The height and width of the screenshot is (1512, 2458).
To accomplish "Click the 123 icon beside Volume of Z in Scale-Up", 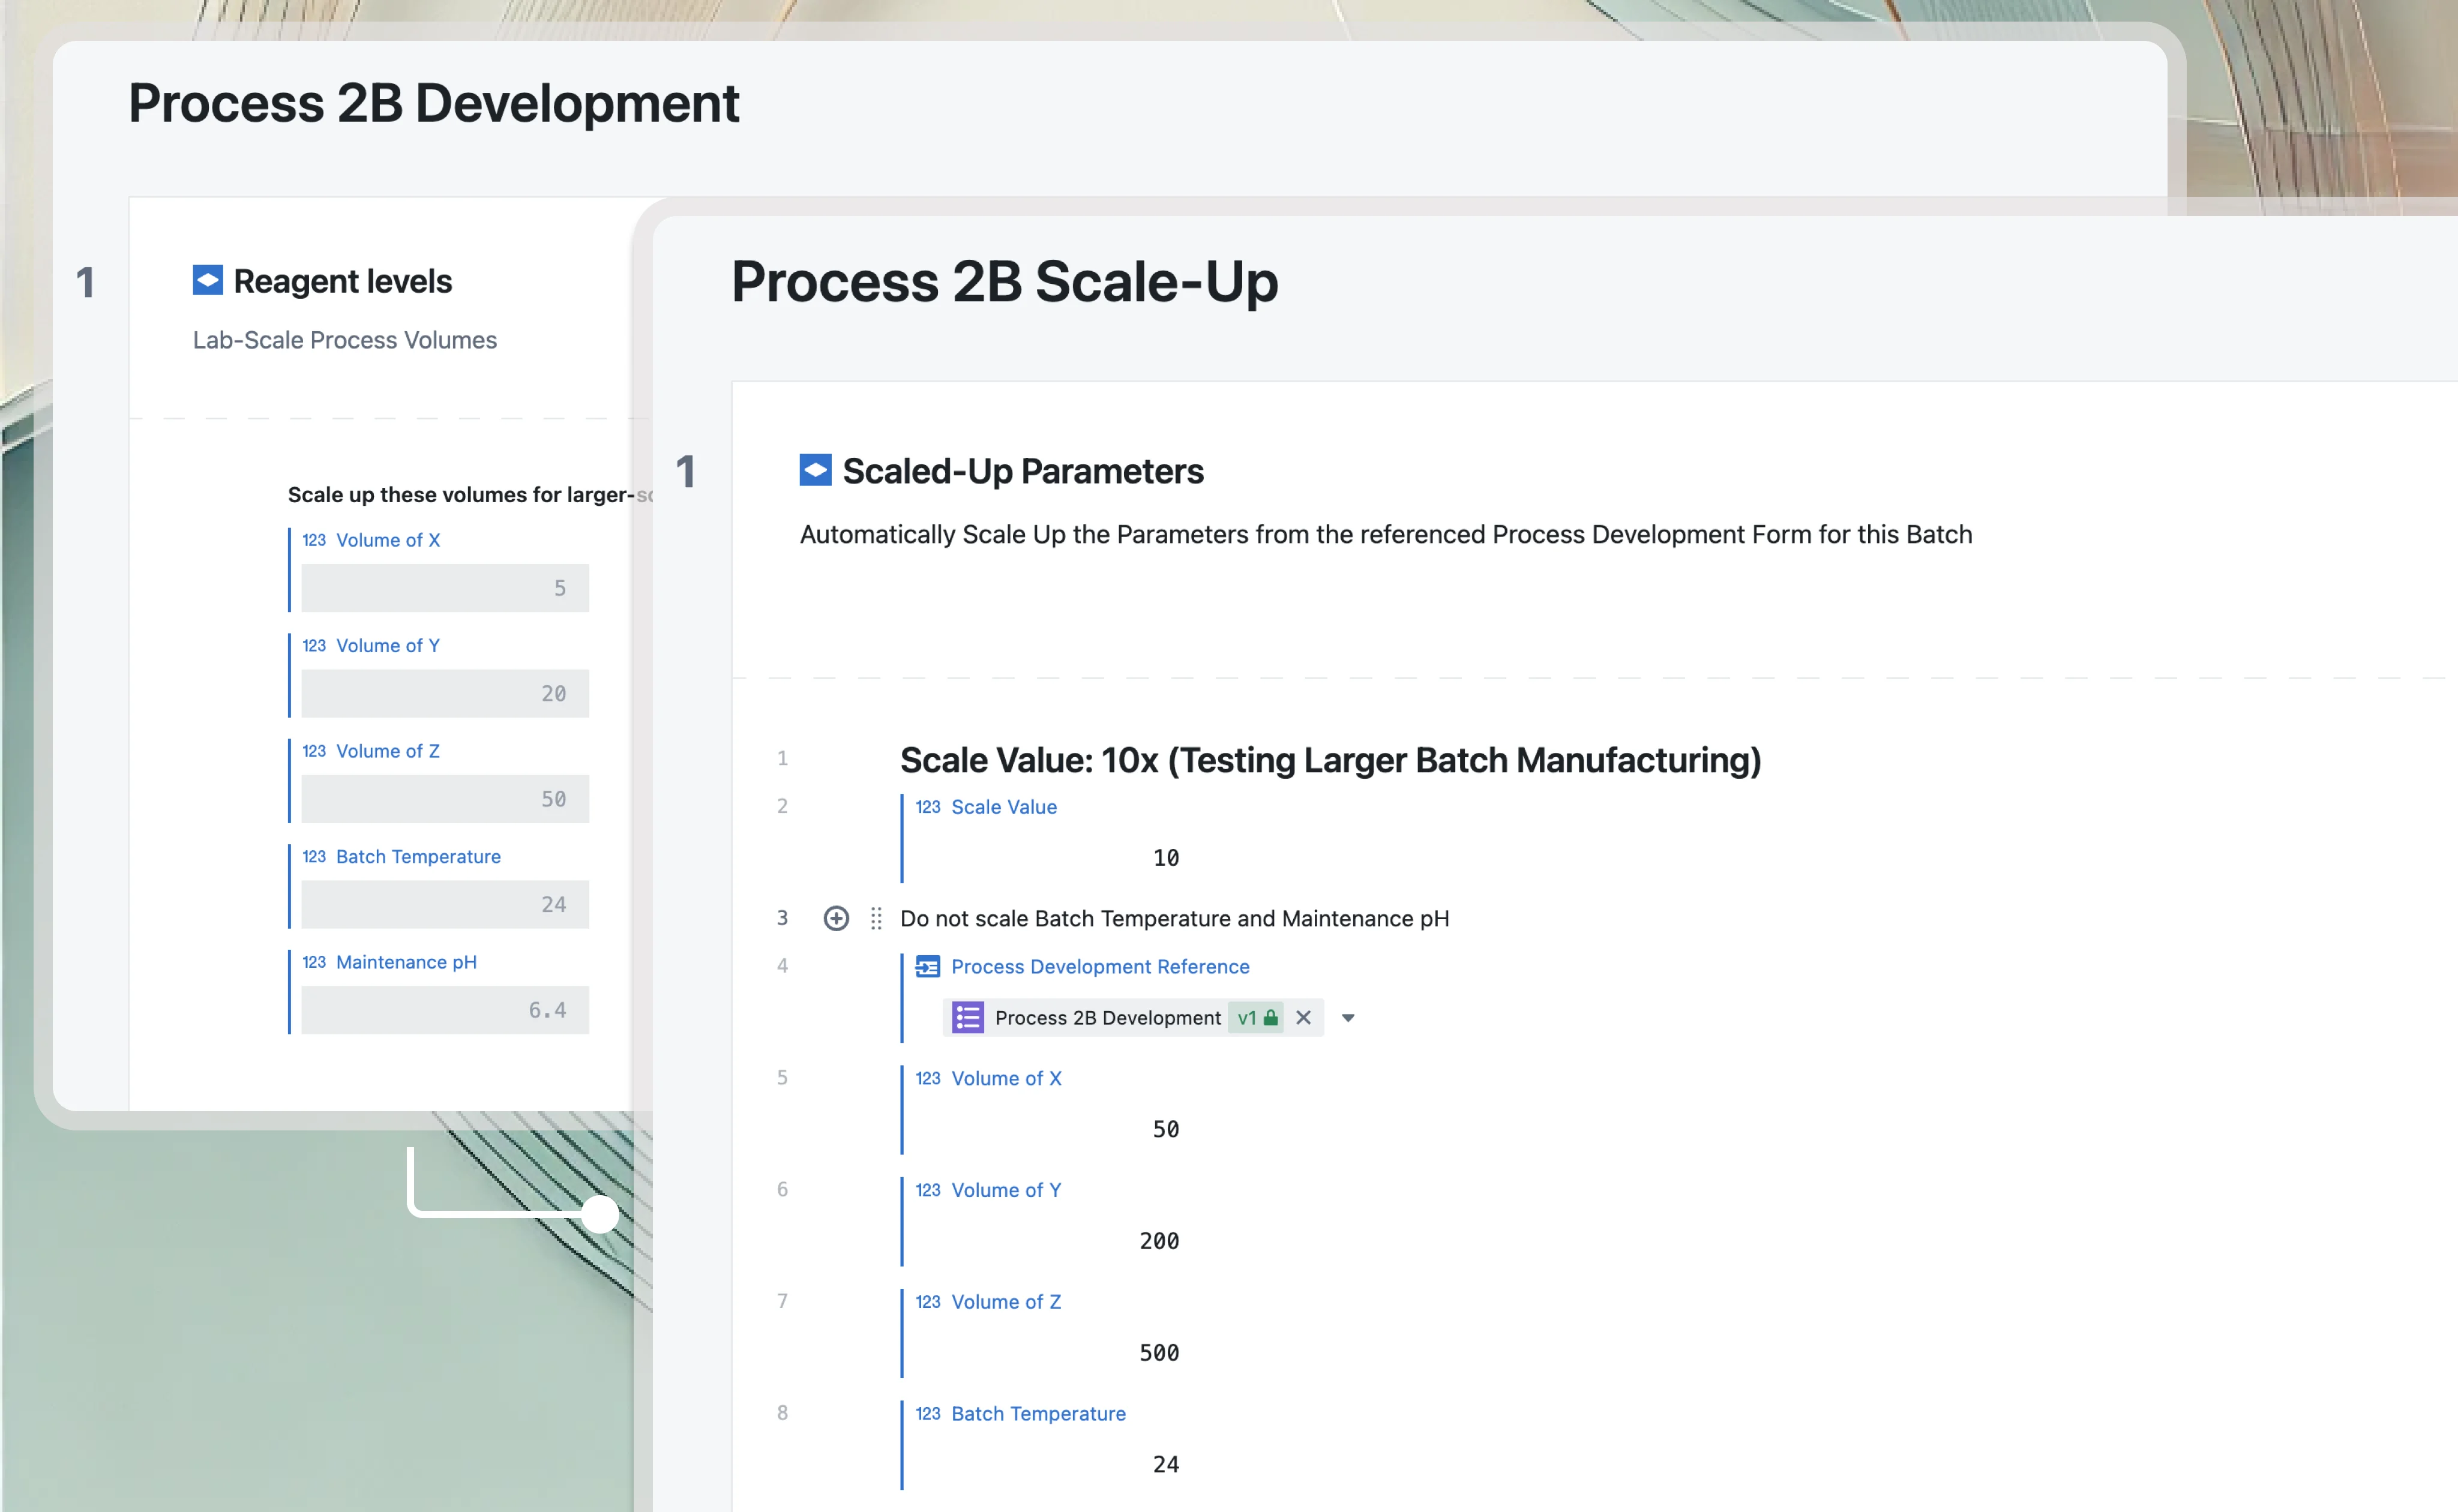I will pos(928,1302).
